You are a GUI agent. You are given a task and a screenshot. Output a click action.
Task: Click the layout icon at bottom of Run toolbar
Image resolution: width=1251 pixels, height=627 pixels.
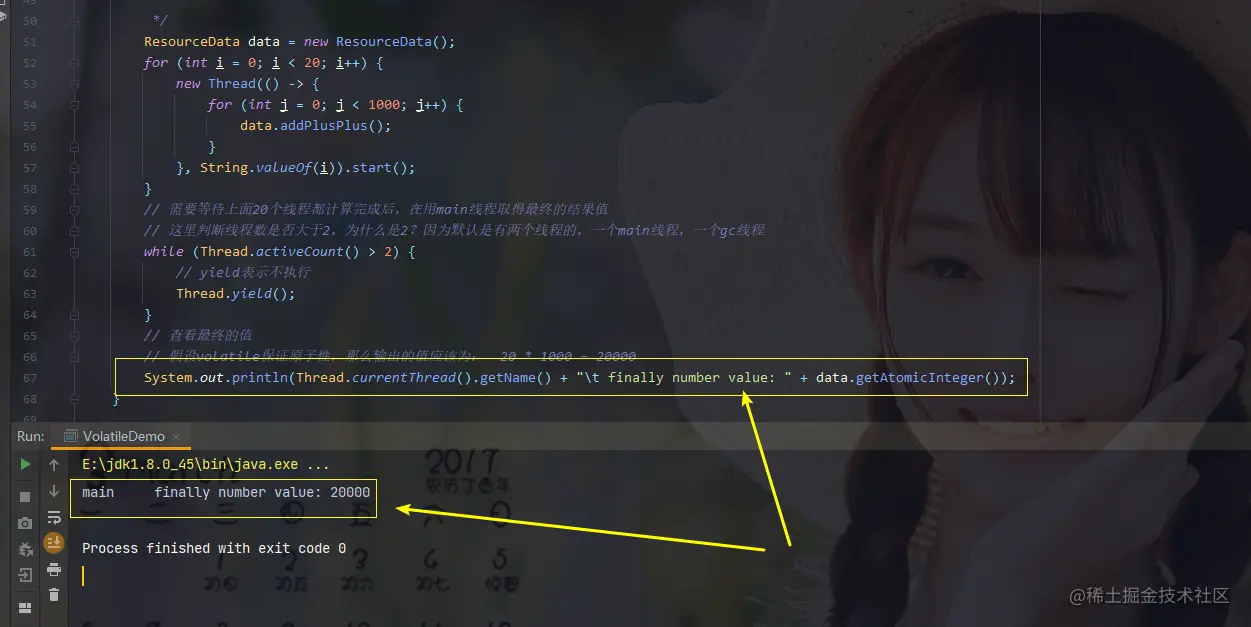pos(25,607)
